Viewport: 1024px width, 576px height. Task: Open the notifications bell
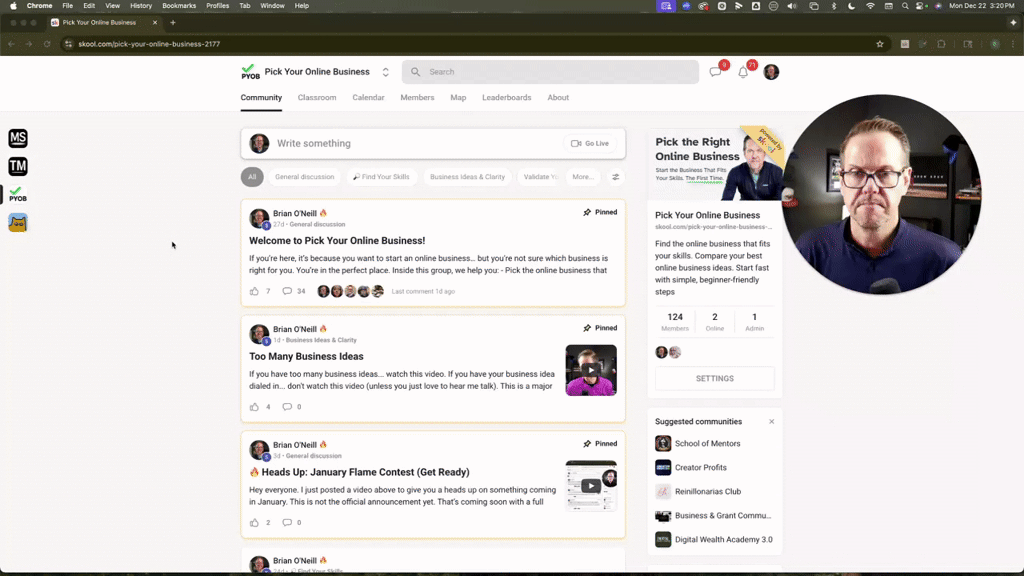(743, 71)
